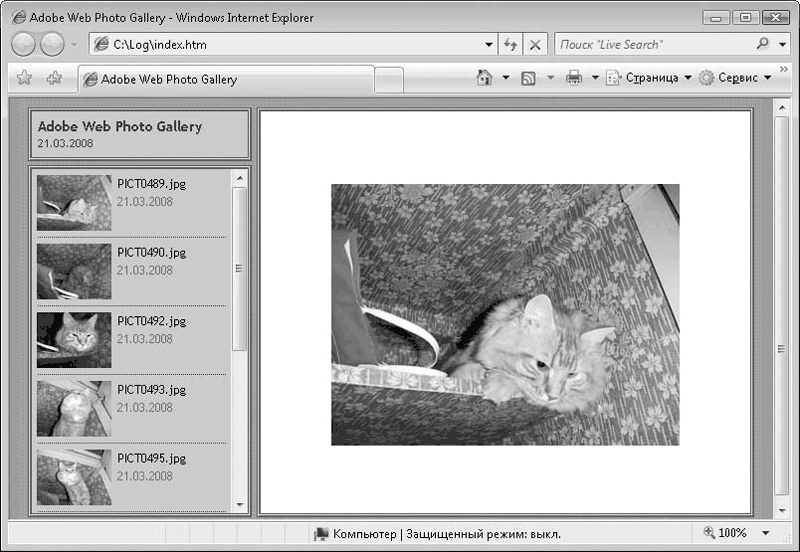This screenshot has height=552, width=800.
Task: Click the main page vertical scrollbar handle
Action: click(782, 306)
